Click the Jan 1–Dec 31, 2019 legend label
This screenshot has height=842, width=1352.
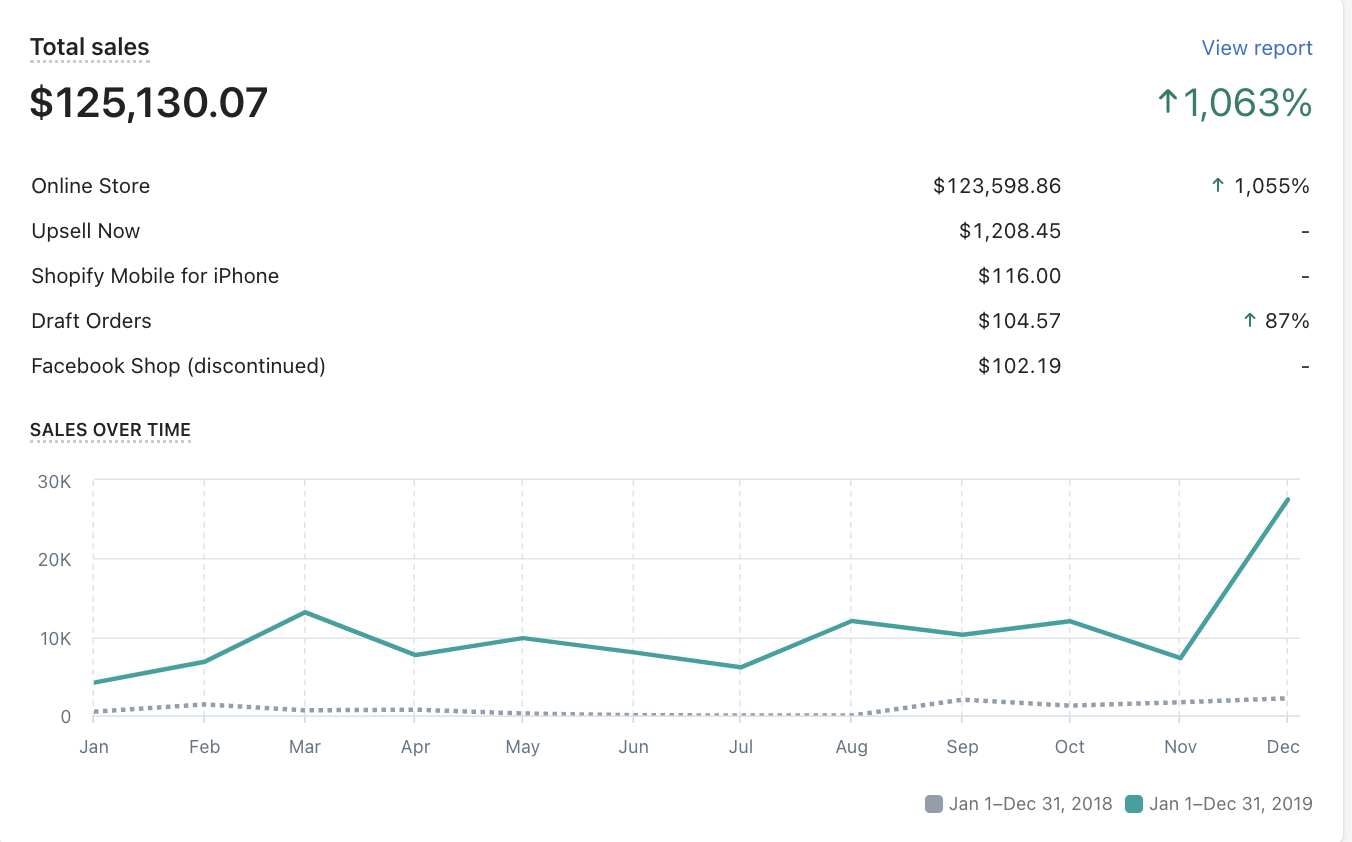(1230, 804)
